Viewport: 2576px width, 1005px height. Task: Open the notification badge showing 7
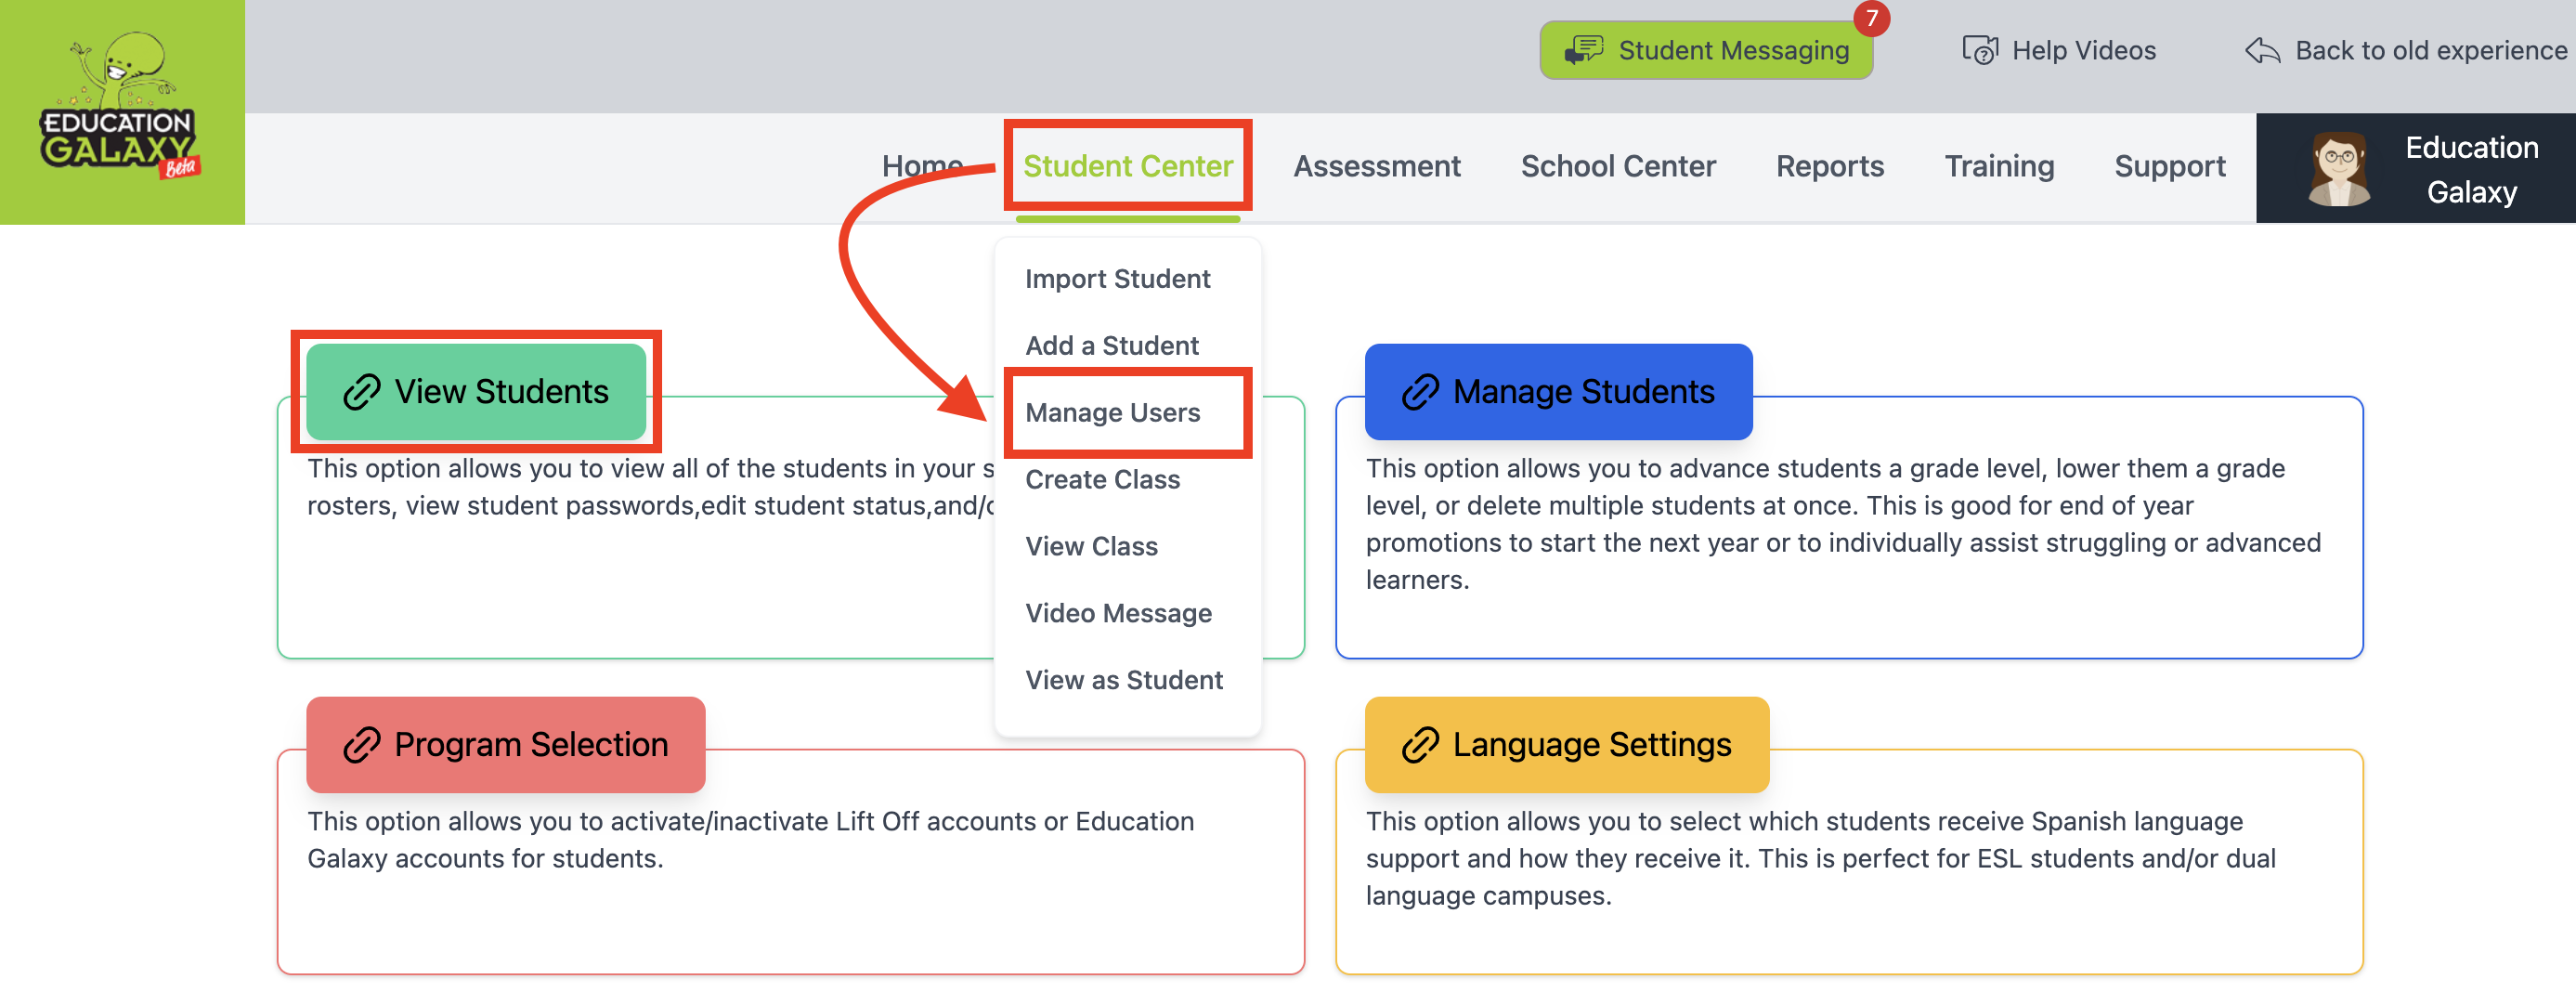click(1871, 19)
